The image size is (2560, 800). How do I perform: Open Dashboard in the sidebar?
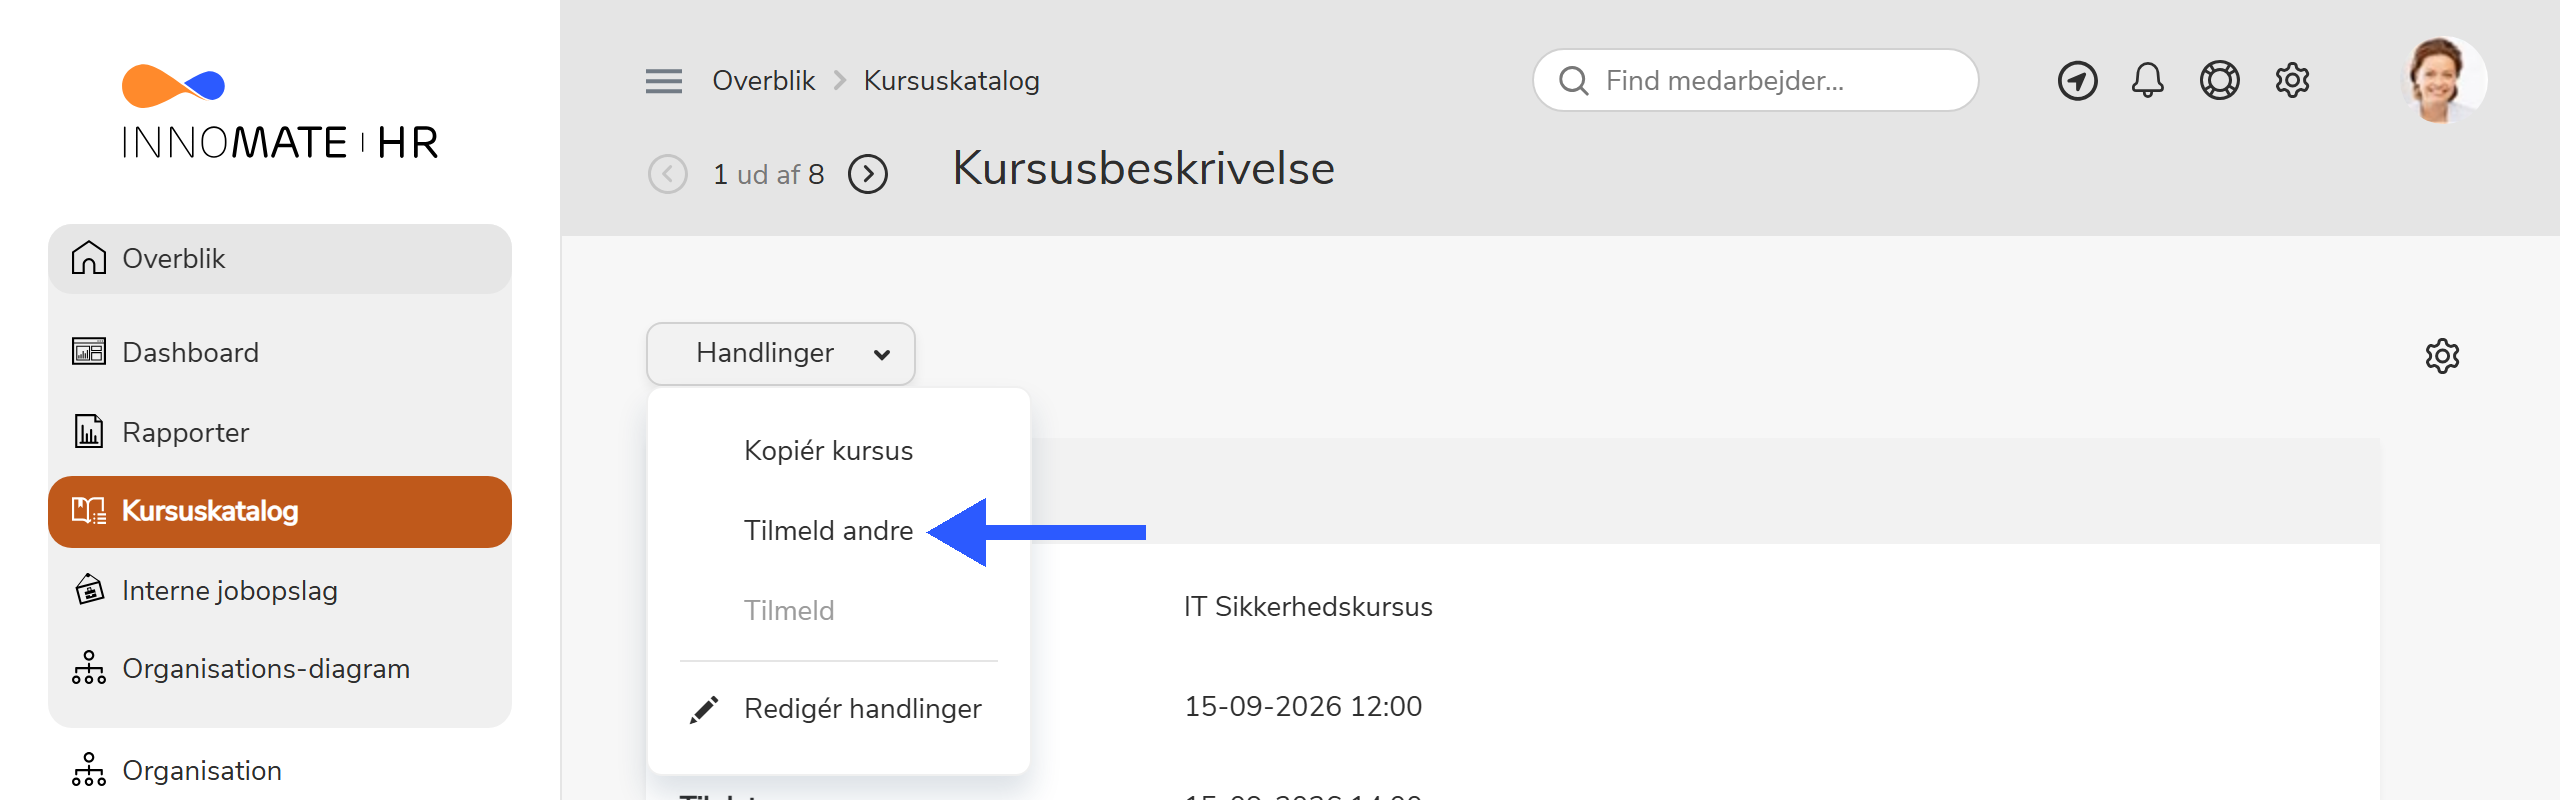(x=280, y=352)
